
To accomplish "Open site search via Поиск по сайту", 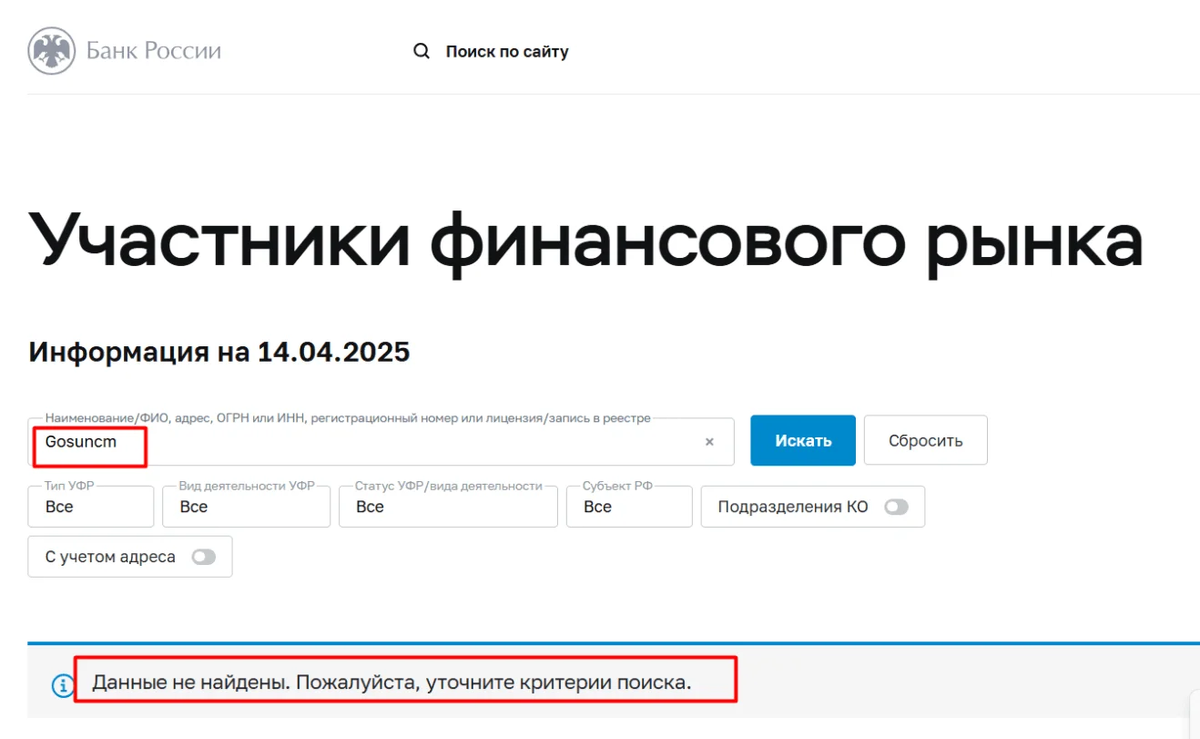I will [508, 51].
